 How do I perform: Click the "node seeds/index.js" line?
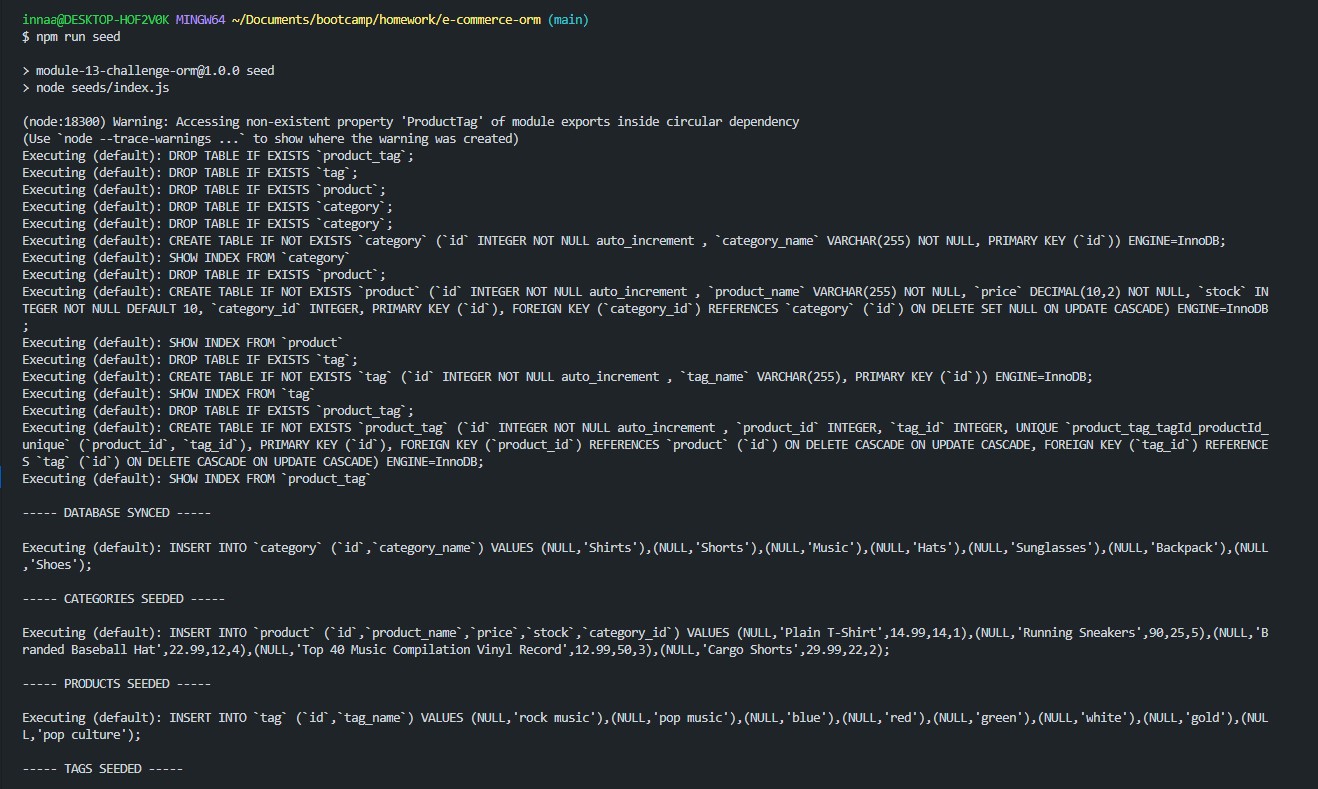(x=88, y=88)
